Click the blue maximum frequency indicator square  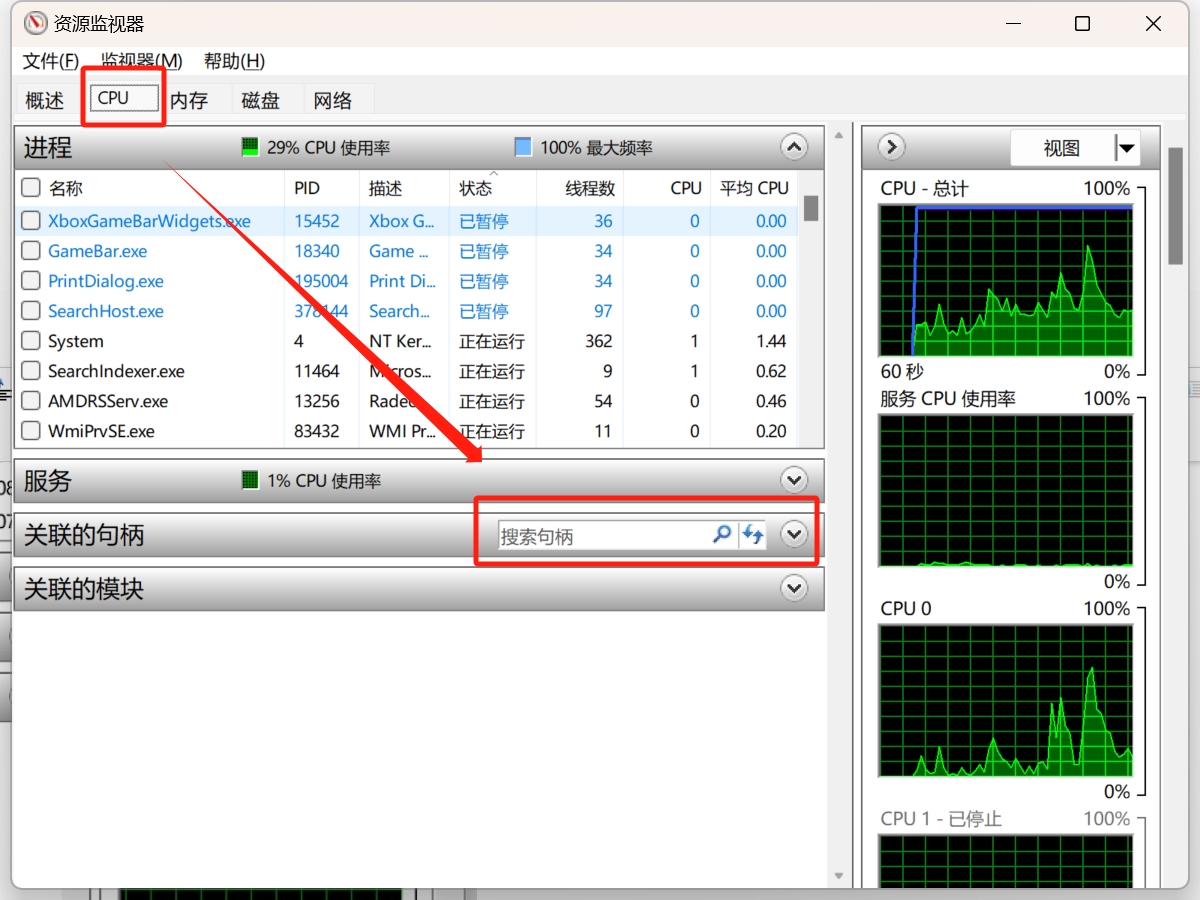point(523,148)
